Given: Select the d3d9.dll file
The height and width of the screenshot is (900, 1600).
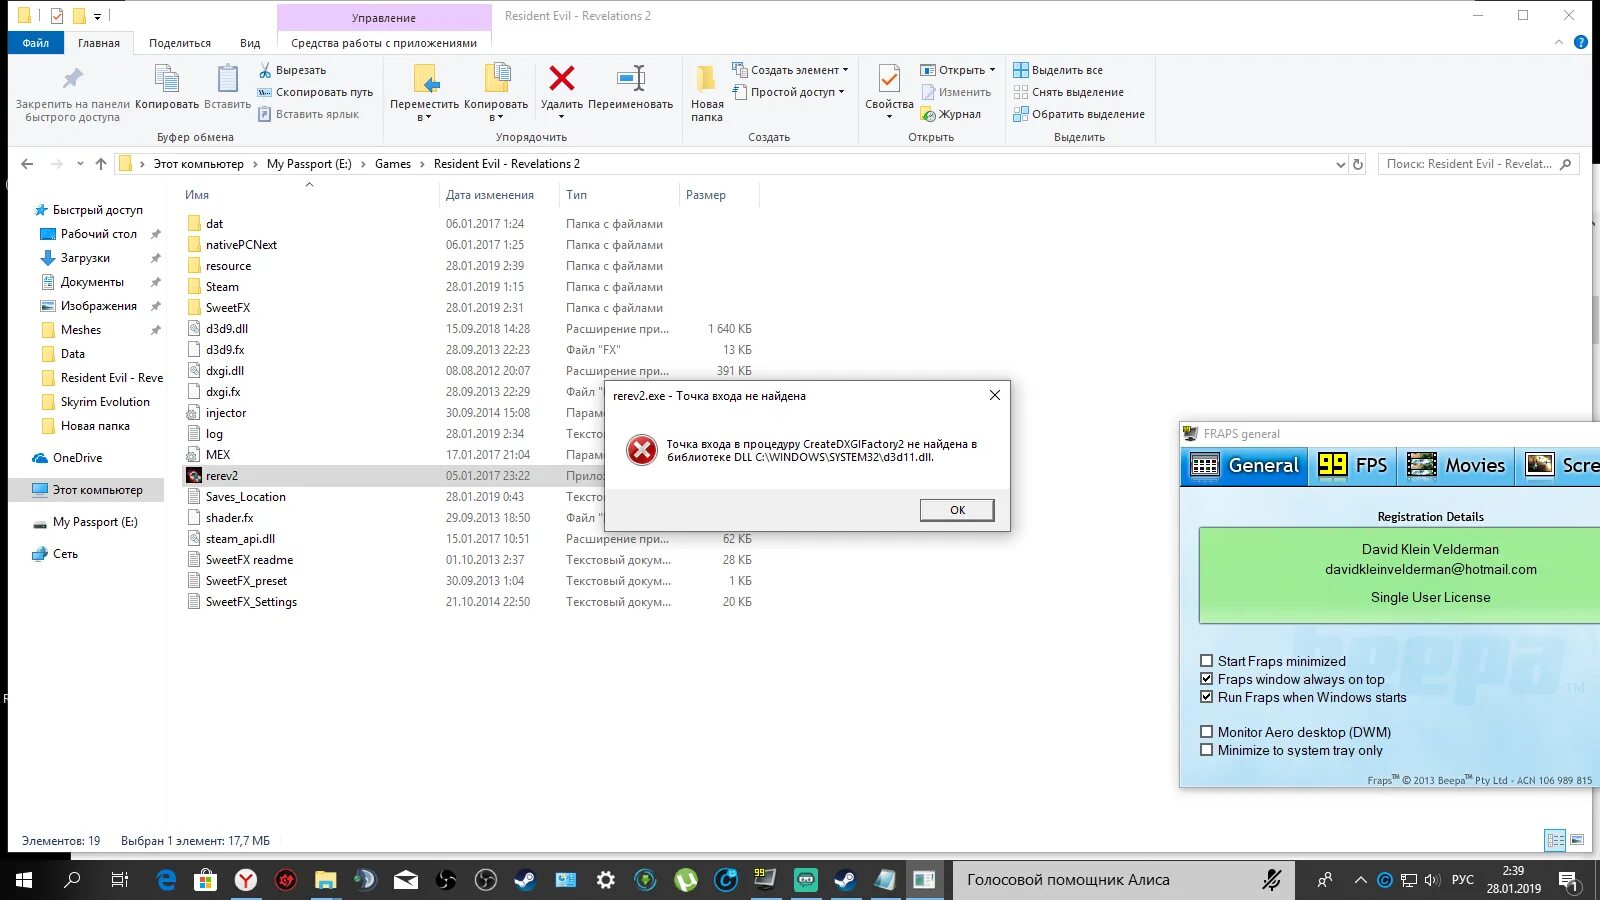Looking at the screenshot, I should (227, 329).
